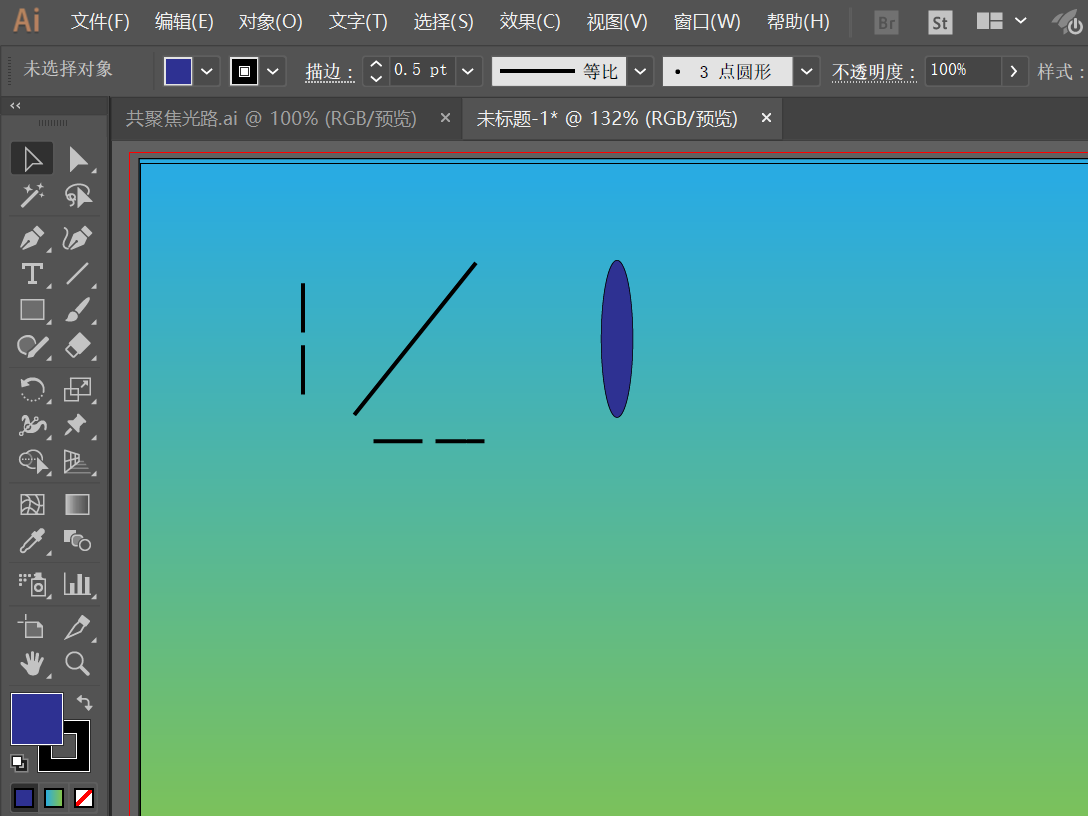Select the Eyedropper tool
Image resolution: width=1088 pixels, height=816 pixels.
pyautogui.click(x=32, y=541)
